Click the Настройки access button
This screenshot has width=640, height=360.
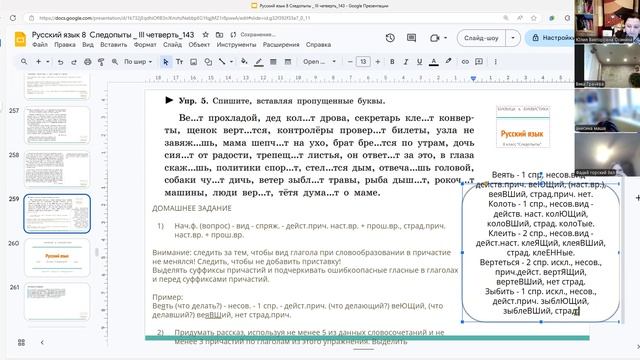pos(551,38)
